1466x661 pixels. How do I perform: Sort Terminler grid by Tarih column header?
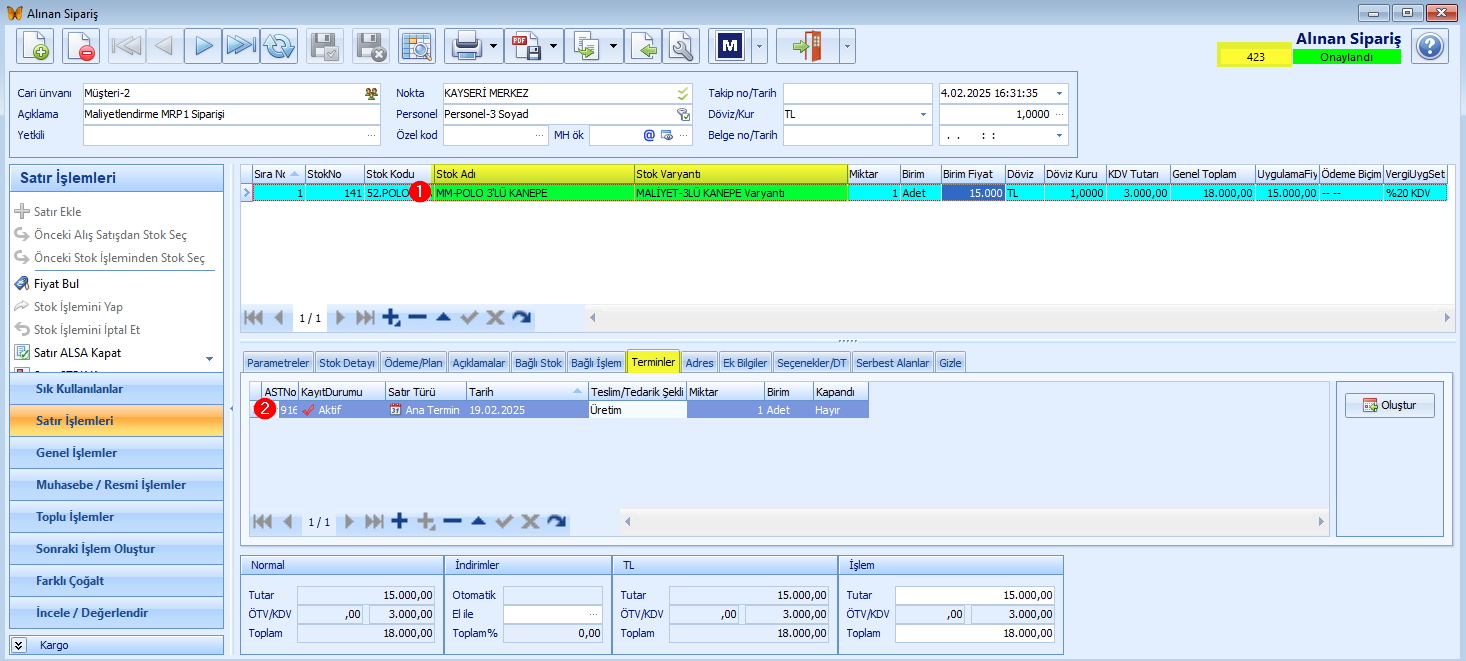click(x=527, y=392)
